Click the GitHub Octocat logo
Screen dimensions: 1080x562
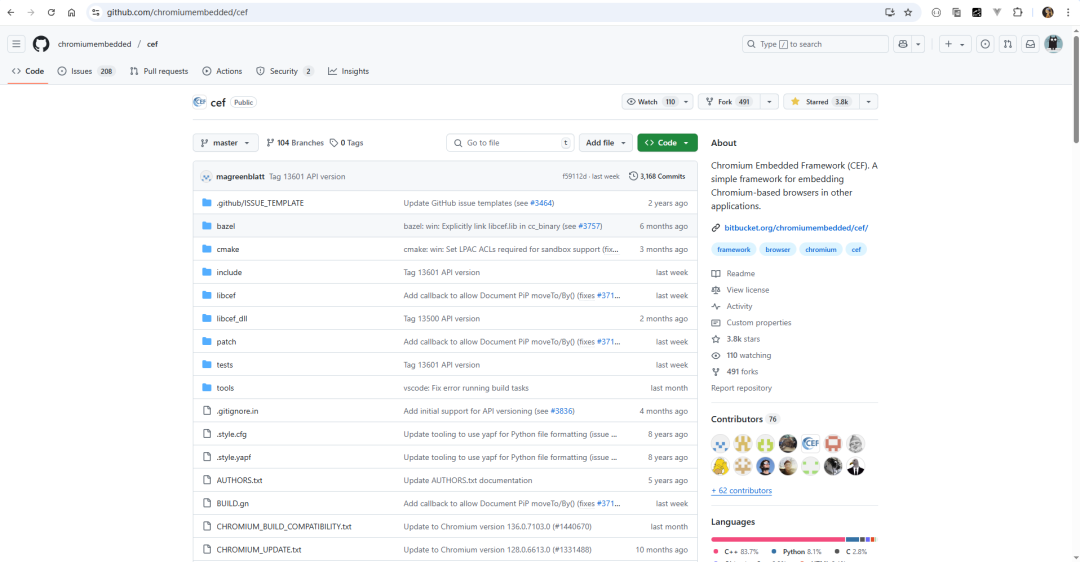click(x=41, y=44)
